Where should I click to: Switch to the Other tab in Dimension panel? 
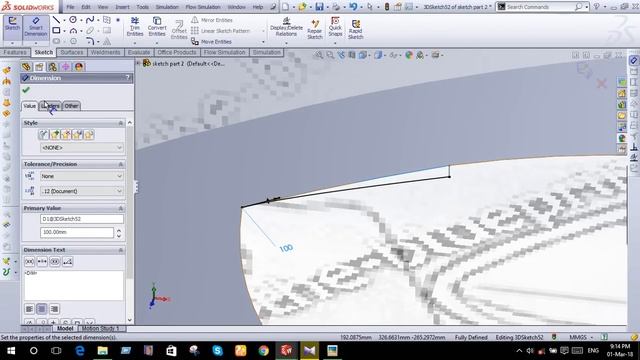click(x=71, y=106)
